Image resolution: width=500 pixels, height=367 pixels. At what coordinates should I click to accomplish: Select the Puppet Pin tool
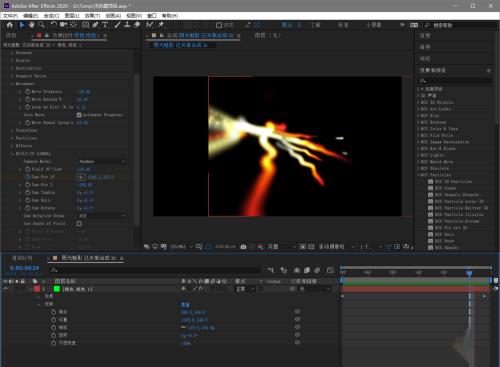coord(161,25)
